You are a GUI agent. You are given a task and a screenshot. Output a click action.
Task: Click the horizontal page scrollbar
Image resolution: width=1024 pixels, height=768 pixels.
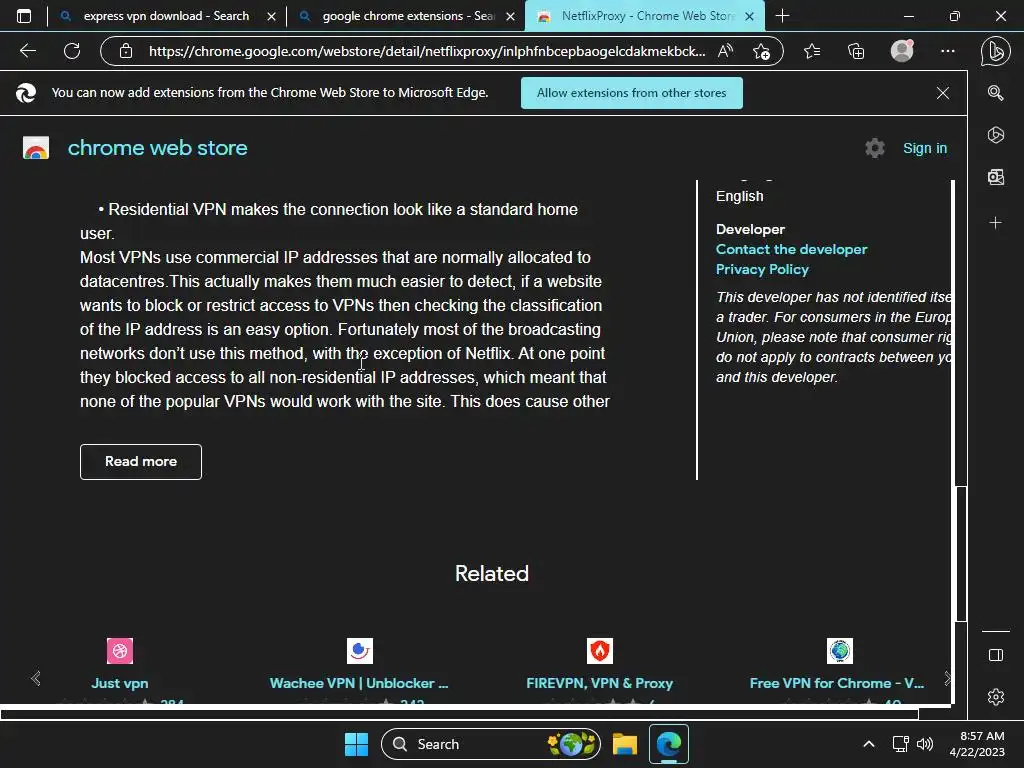[460, 714]
